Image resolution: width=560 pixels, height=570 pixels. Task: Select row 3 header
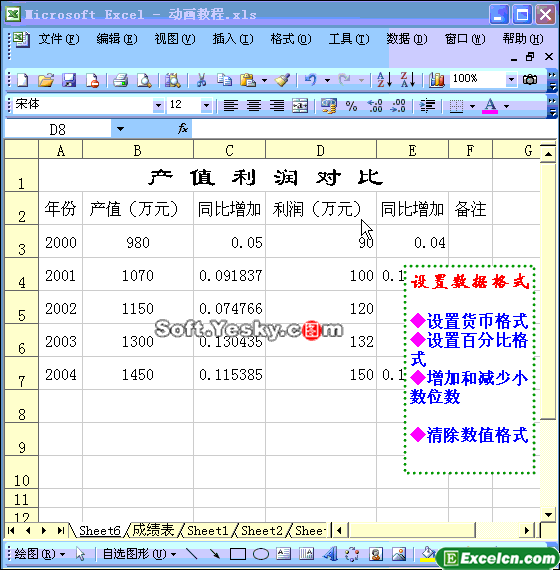(21, 241)
